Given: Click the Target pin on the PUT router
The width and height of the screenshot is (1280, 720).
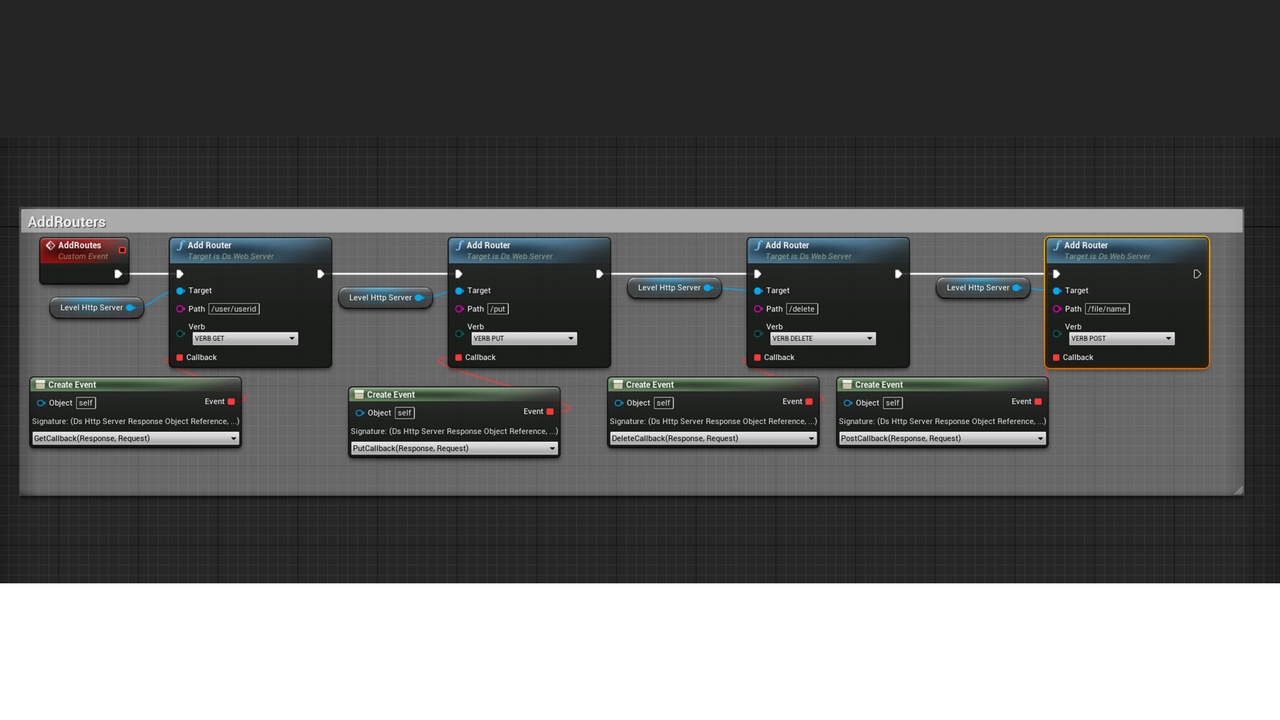Looking at the screenshot, I should point(459,291).
